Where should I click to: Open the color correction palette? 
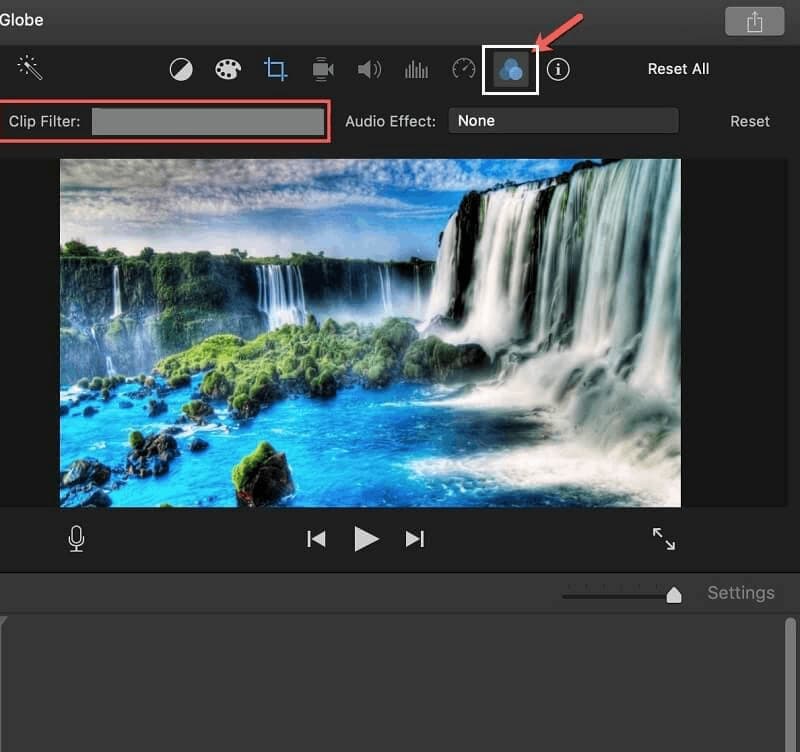(228, 69)
